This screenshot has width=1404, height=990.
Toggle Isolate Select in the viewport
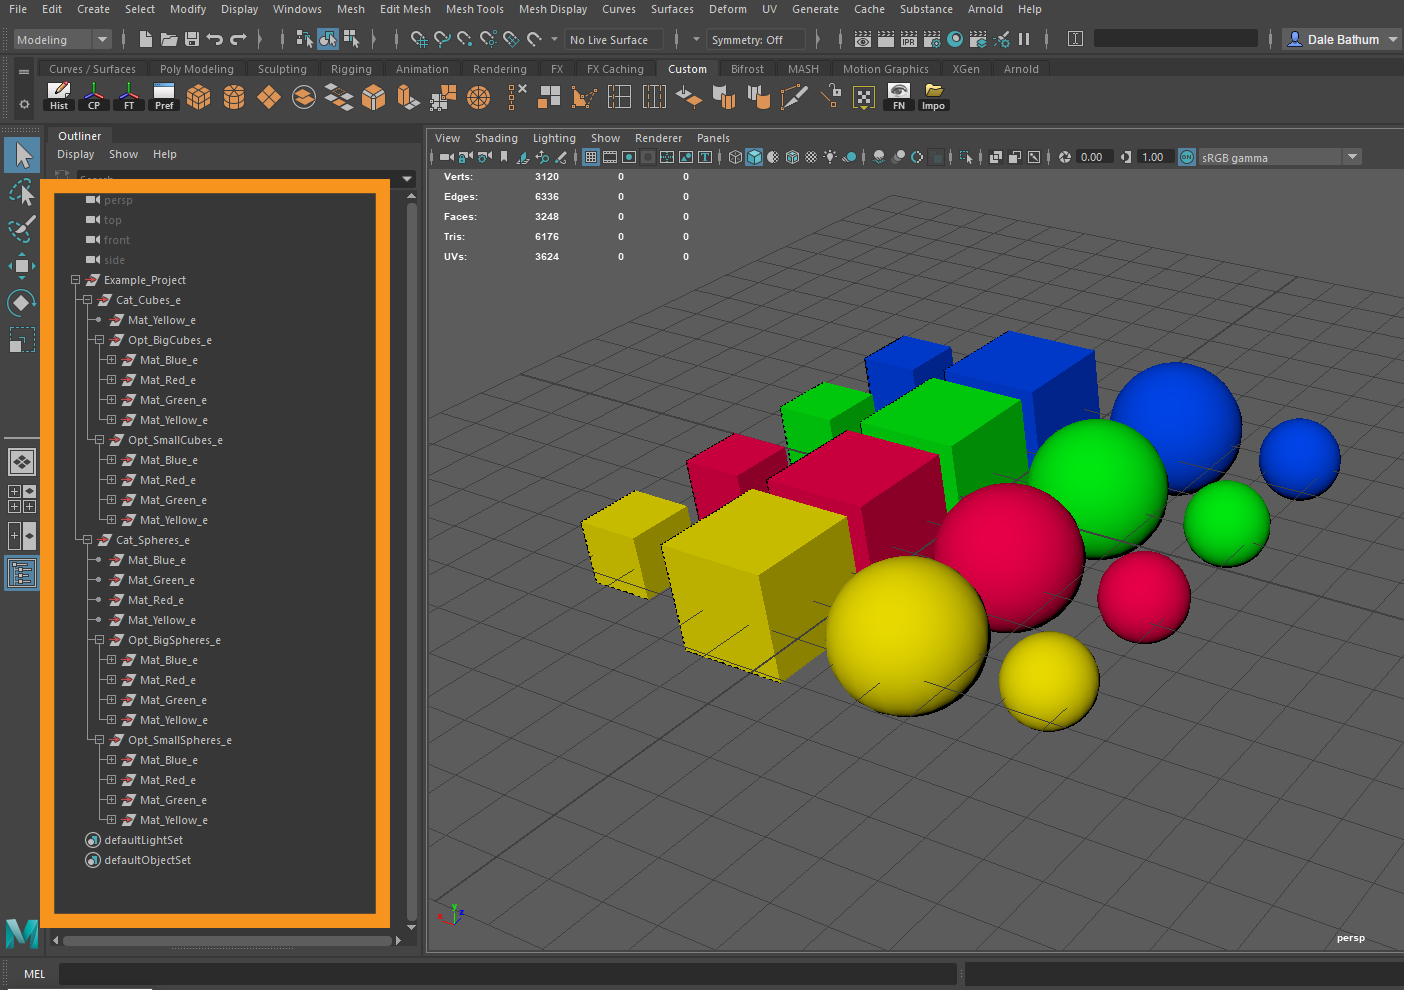(x=965, y=157)
